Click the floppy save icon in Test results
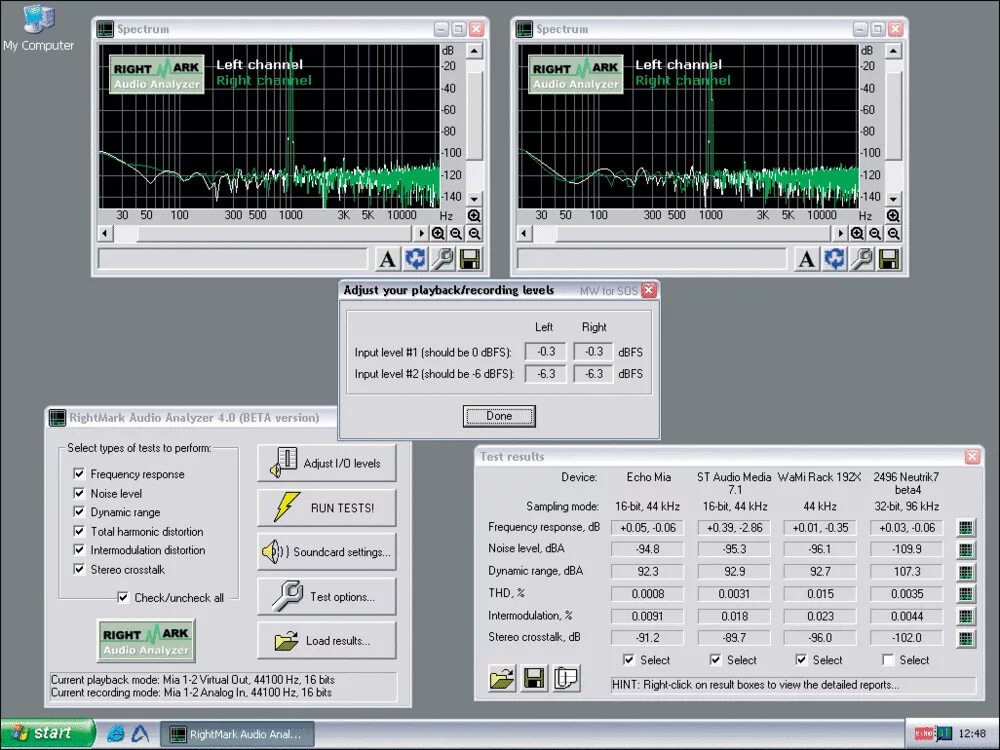 pos(534,678)
